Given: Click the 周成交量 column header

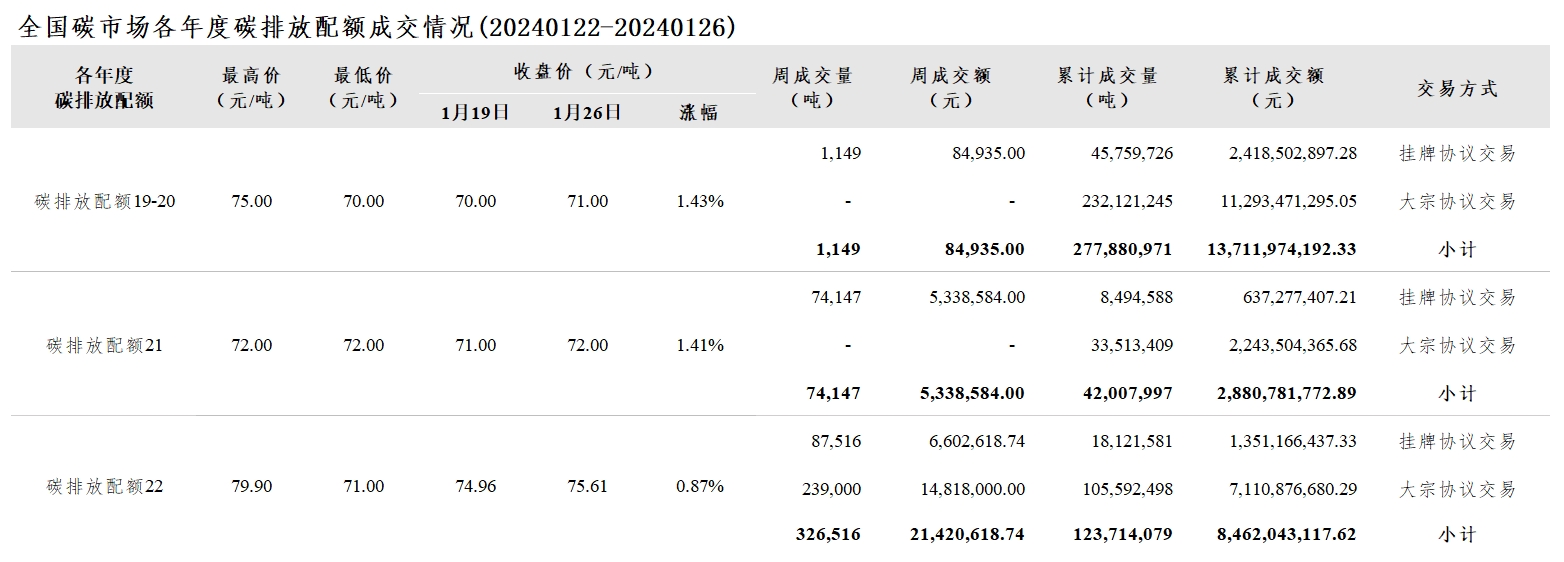Looking at the screenshot, I should coord(812,88).
